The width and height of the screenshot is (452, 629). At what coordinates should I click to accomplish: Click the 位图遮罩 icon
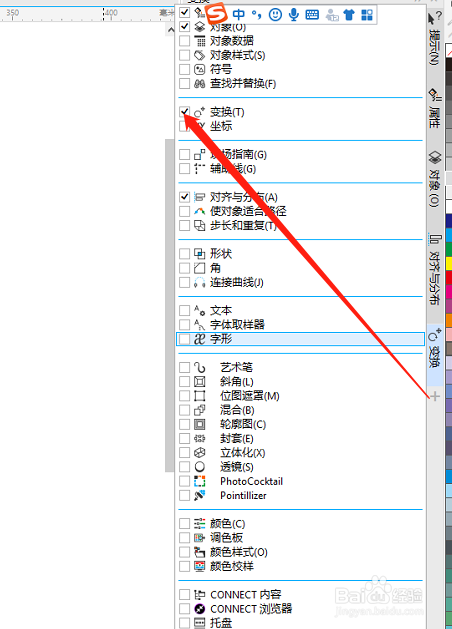(x=200, y=396)
